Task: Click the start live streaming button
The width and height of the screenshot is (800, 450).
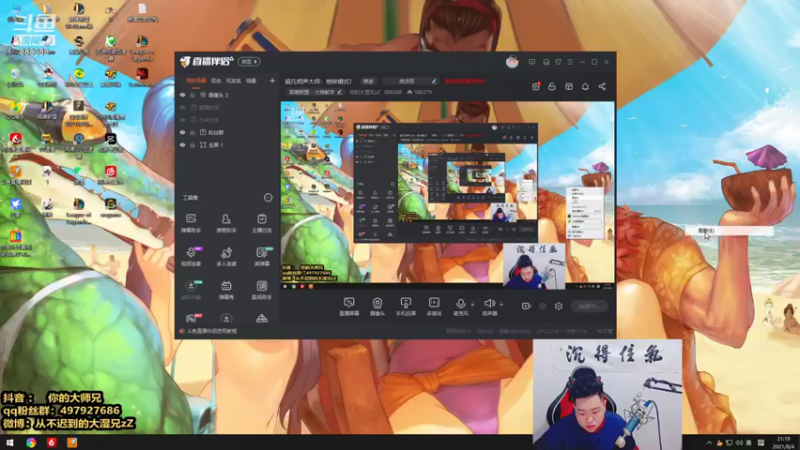Action: pyautogui.click(x=589, y=306)
